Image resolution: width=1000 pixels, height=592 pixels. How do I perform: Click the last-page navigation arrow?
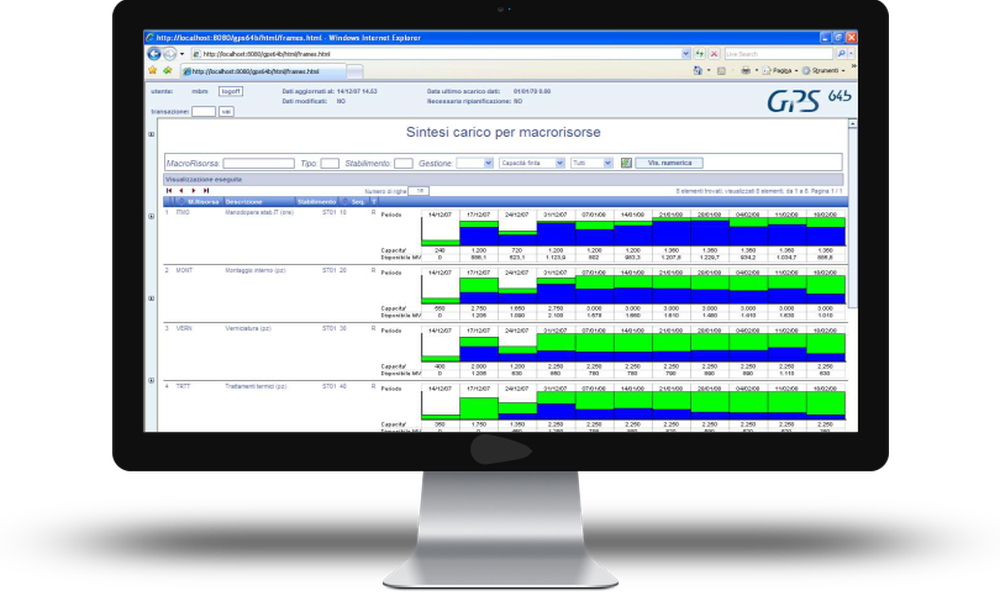coord(206,190)
